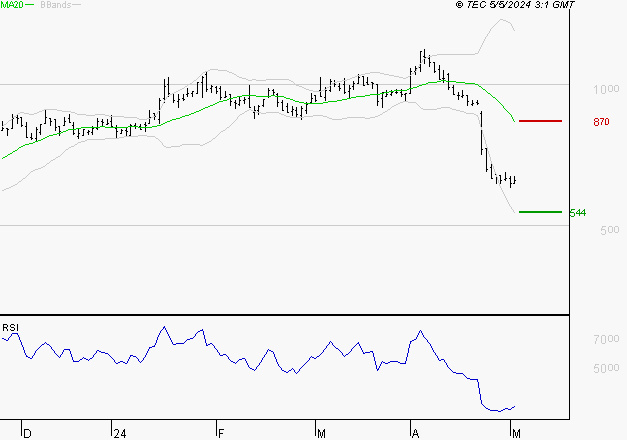The image size is (627, 440).
Task: Click the 1000 price axis label
Action: [x=606, y=89]
